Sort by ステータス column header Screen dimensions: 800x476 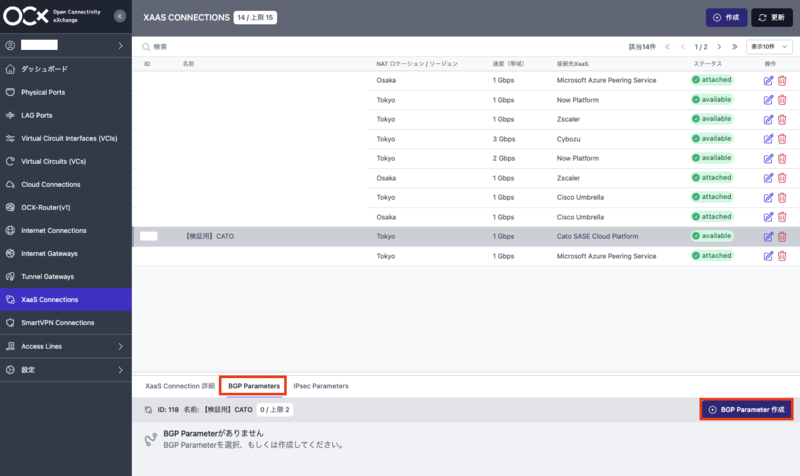(707, 64)
